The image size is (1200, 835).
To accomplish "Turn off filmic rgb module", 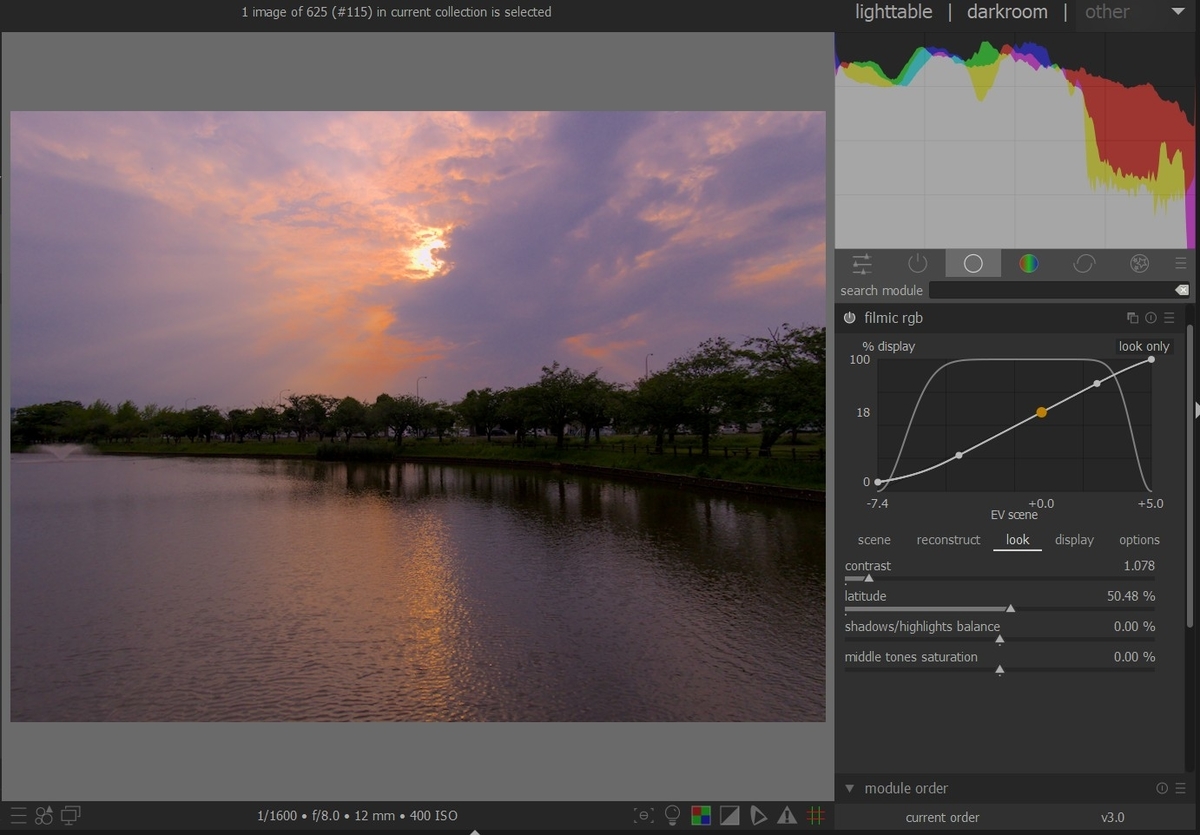I will click(850, 318).
